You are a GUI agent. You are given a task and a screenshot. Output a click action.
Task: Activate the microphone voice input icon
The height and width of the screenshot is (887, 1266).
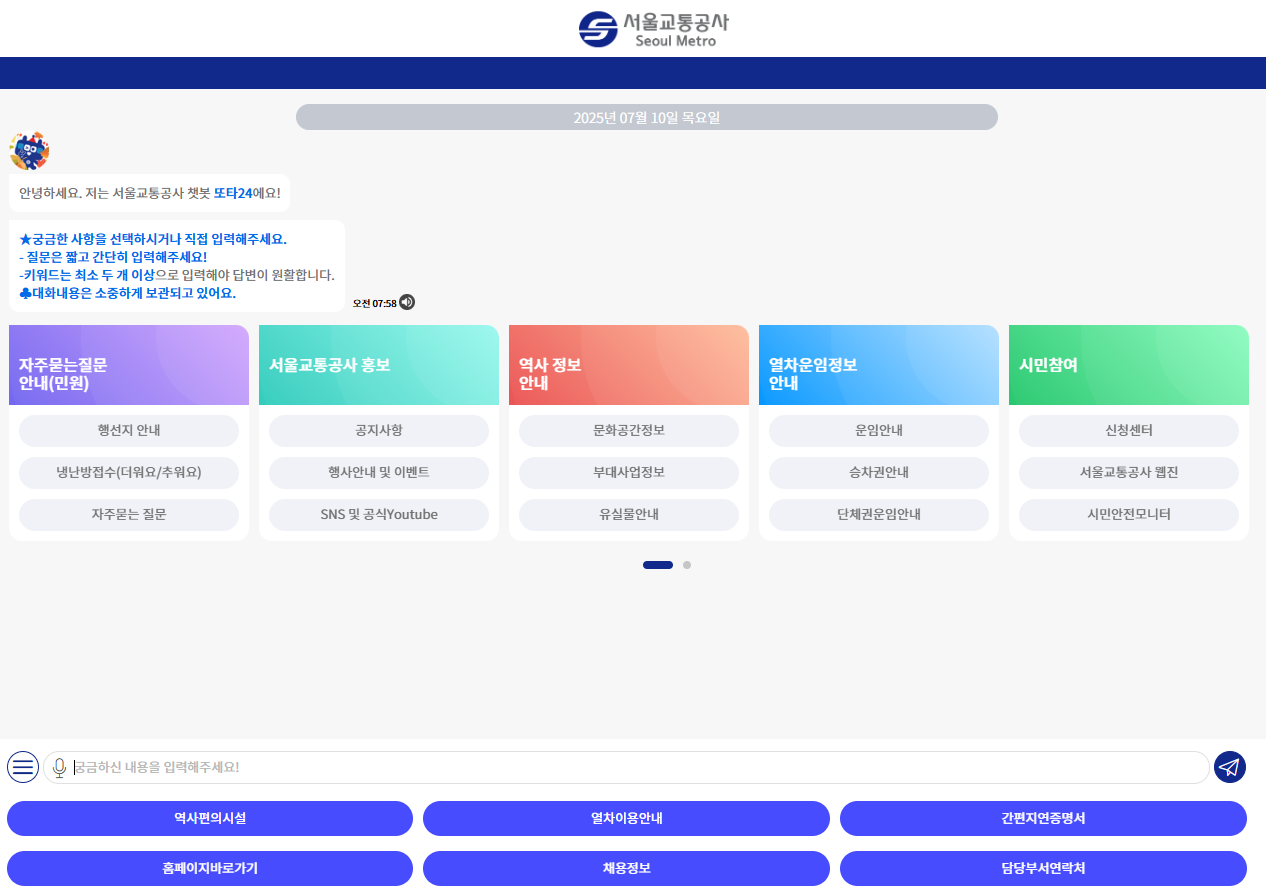click(59, 767)
